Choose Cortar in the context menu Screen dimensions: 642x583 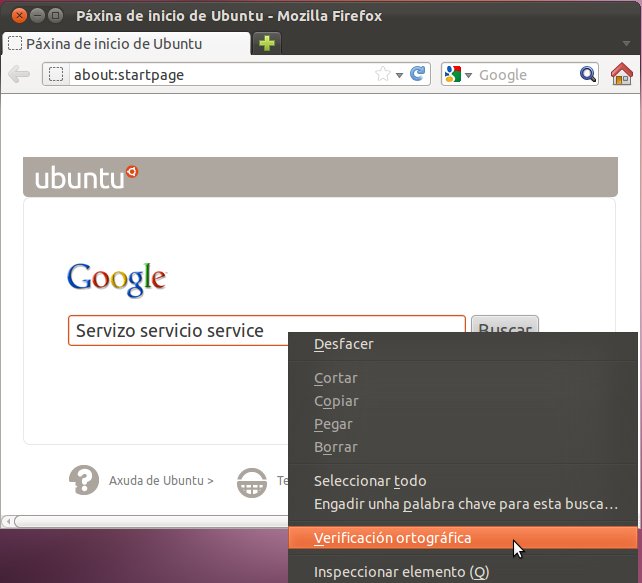click(463, 378)
